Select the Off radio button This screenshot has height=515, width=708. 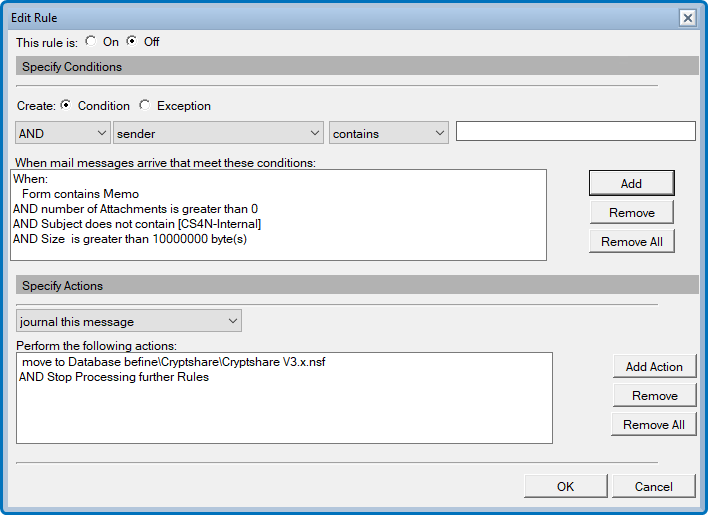[132, 42]
